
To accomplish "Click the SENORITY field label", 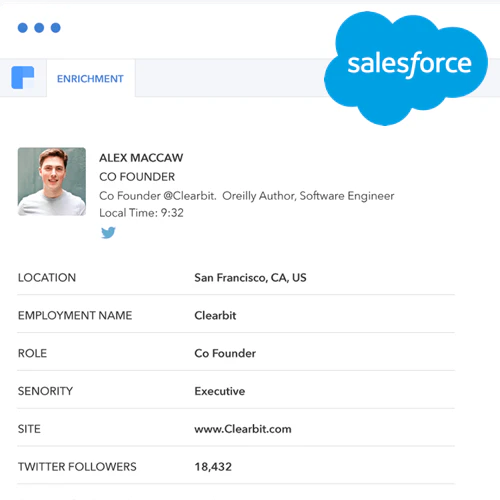I will 45,391.
